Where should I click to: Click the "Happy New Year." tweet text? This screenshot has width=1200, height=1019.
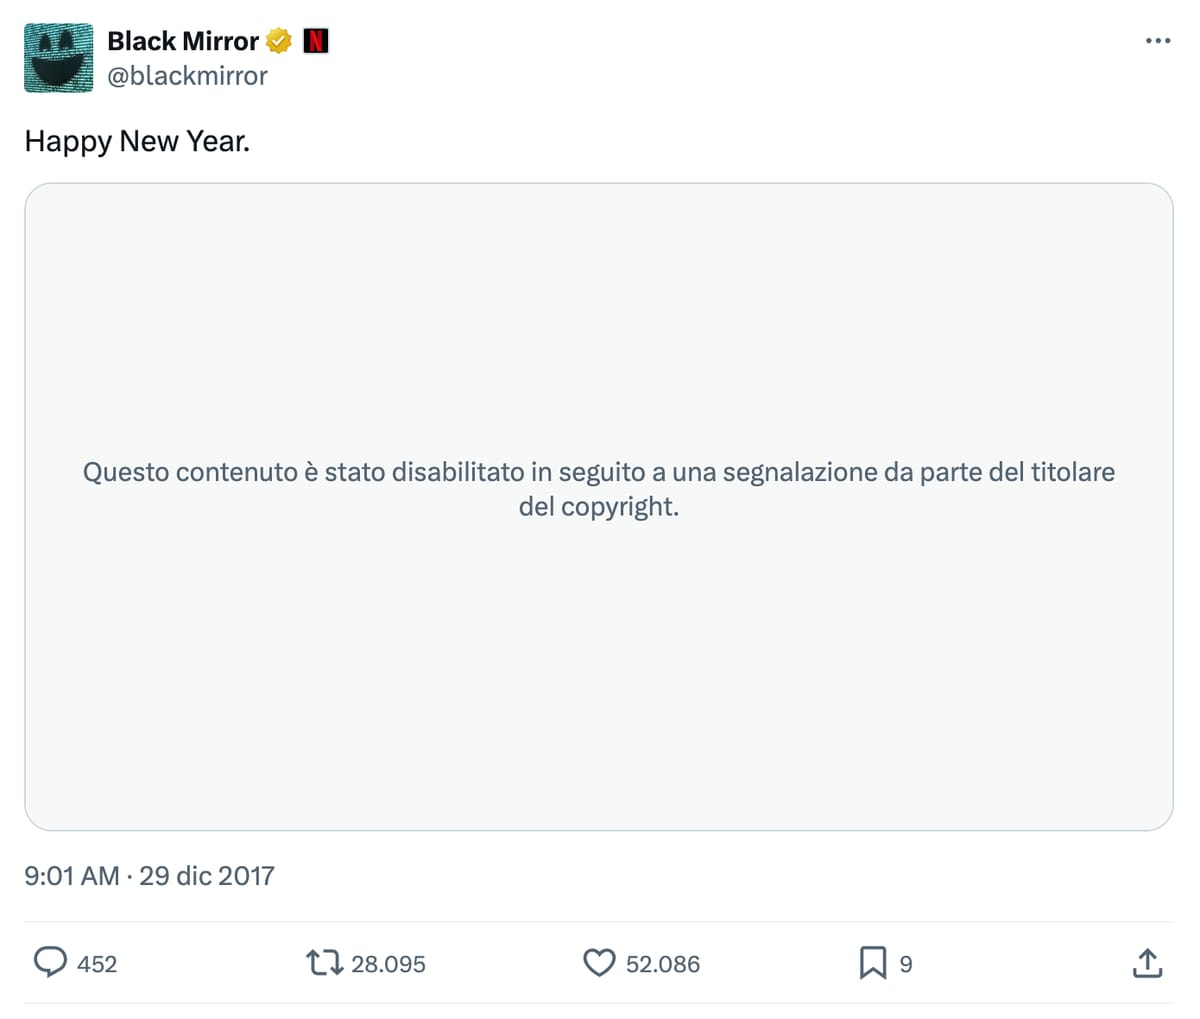pyautogui.click(x=137, y=141)
